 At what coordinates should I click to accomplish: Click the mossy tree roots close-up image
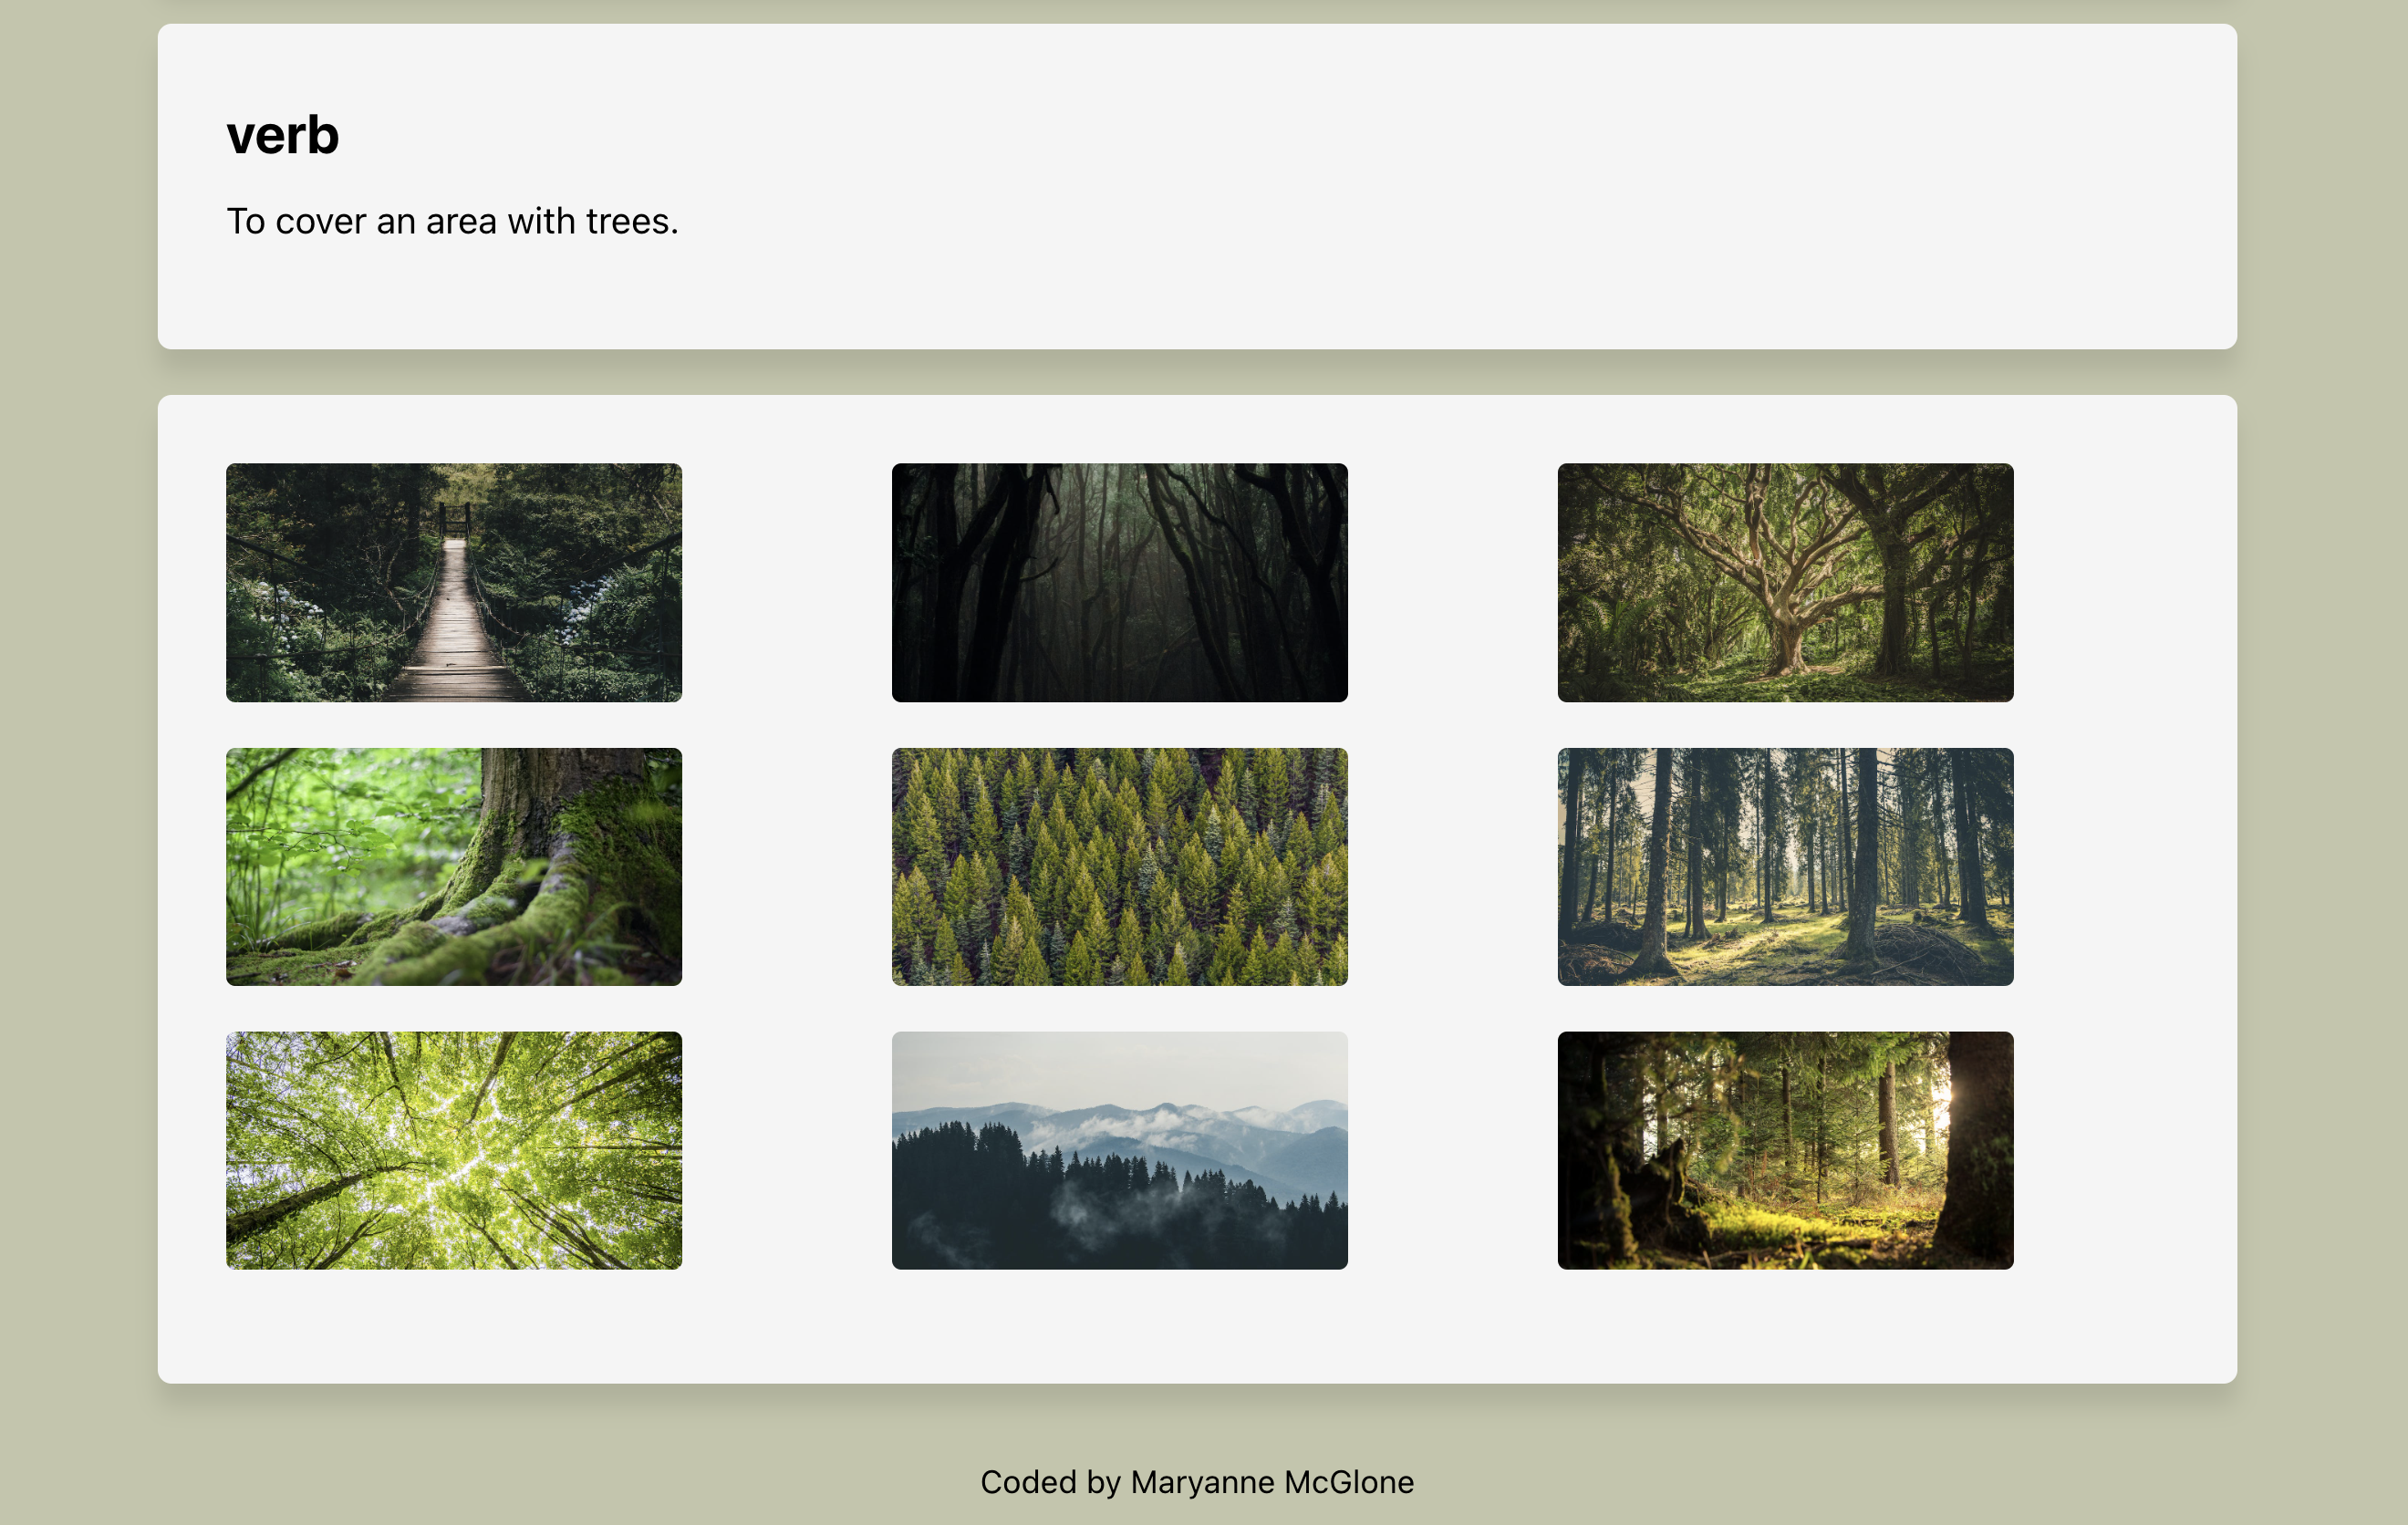(454, 866)
